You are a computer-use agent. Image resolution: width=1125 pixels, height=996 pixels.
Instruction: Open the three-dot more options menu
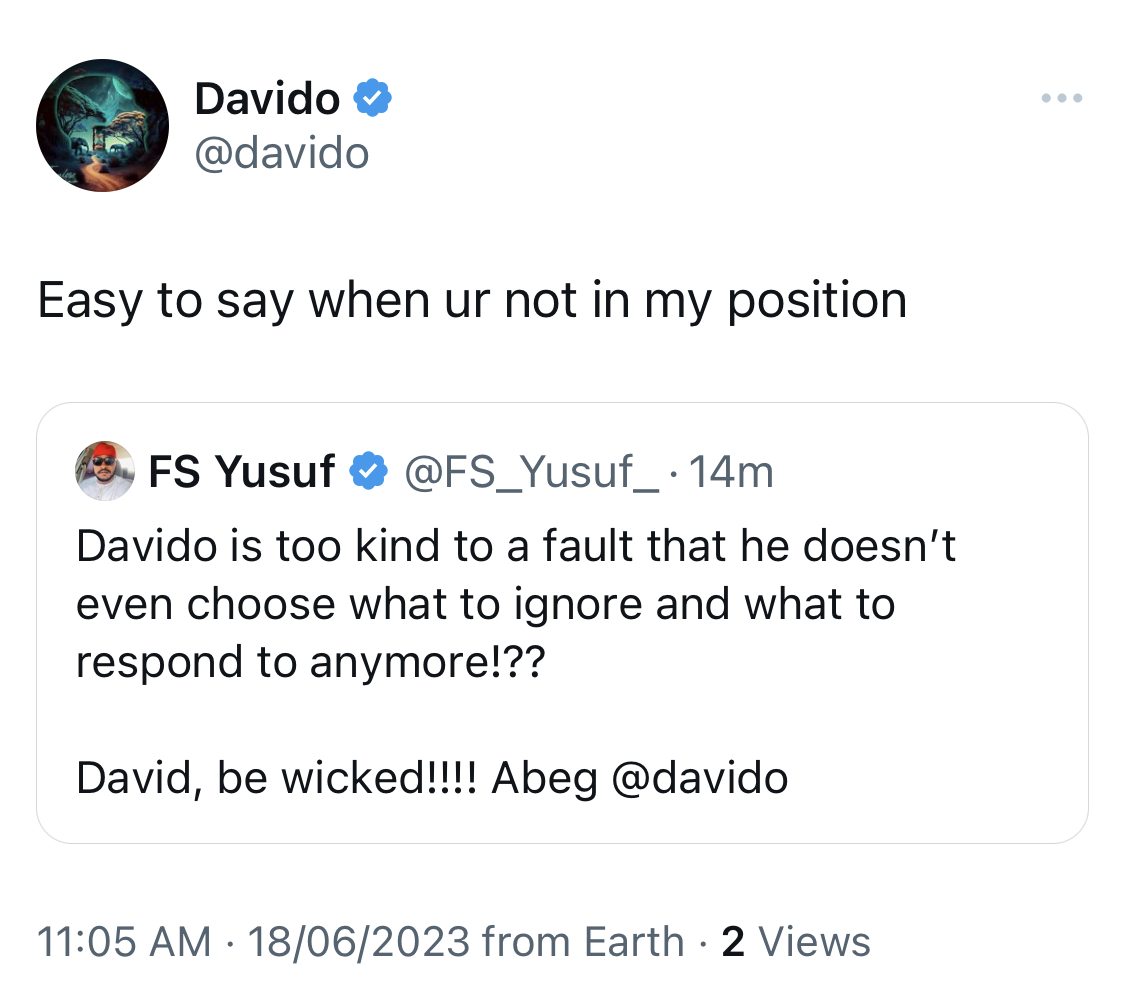pyautogui.click(x=1062, y=98)
